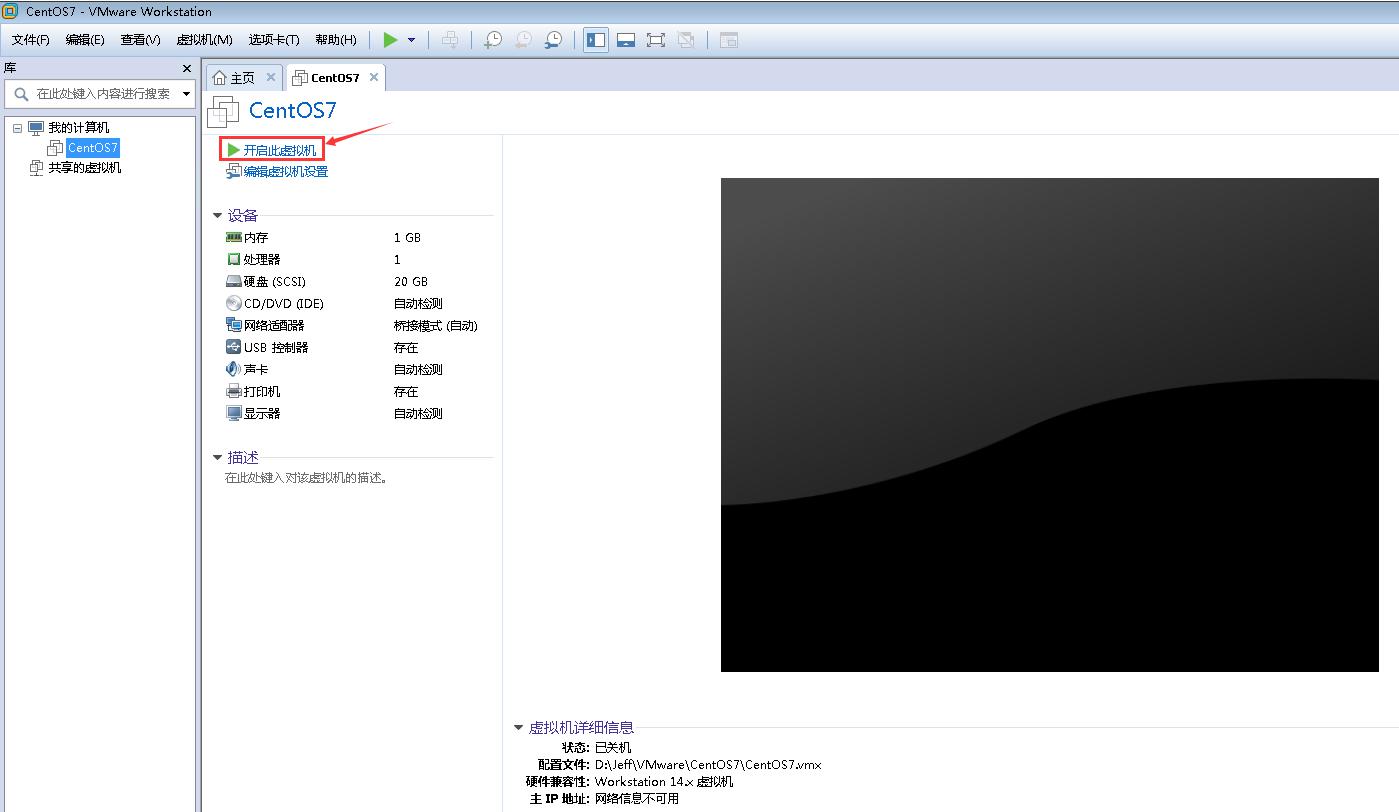The image size is (1399, 812).
Task: Click the full screen mode toolbar icon
Action: pos(656,40)
